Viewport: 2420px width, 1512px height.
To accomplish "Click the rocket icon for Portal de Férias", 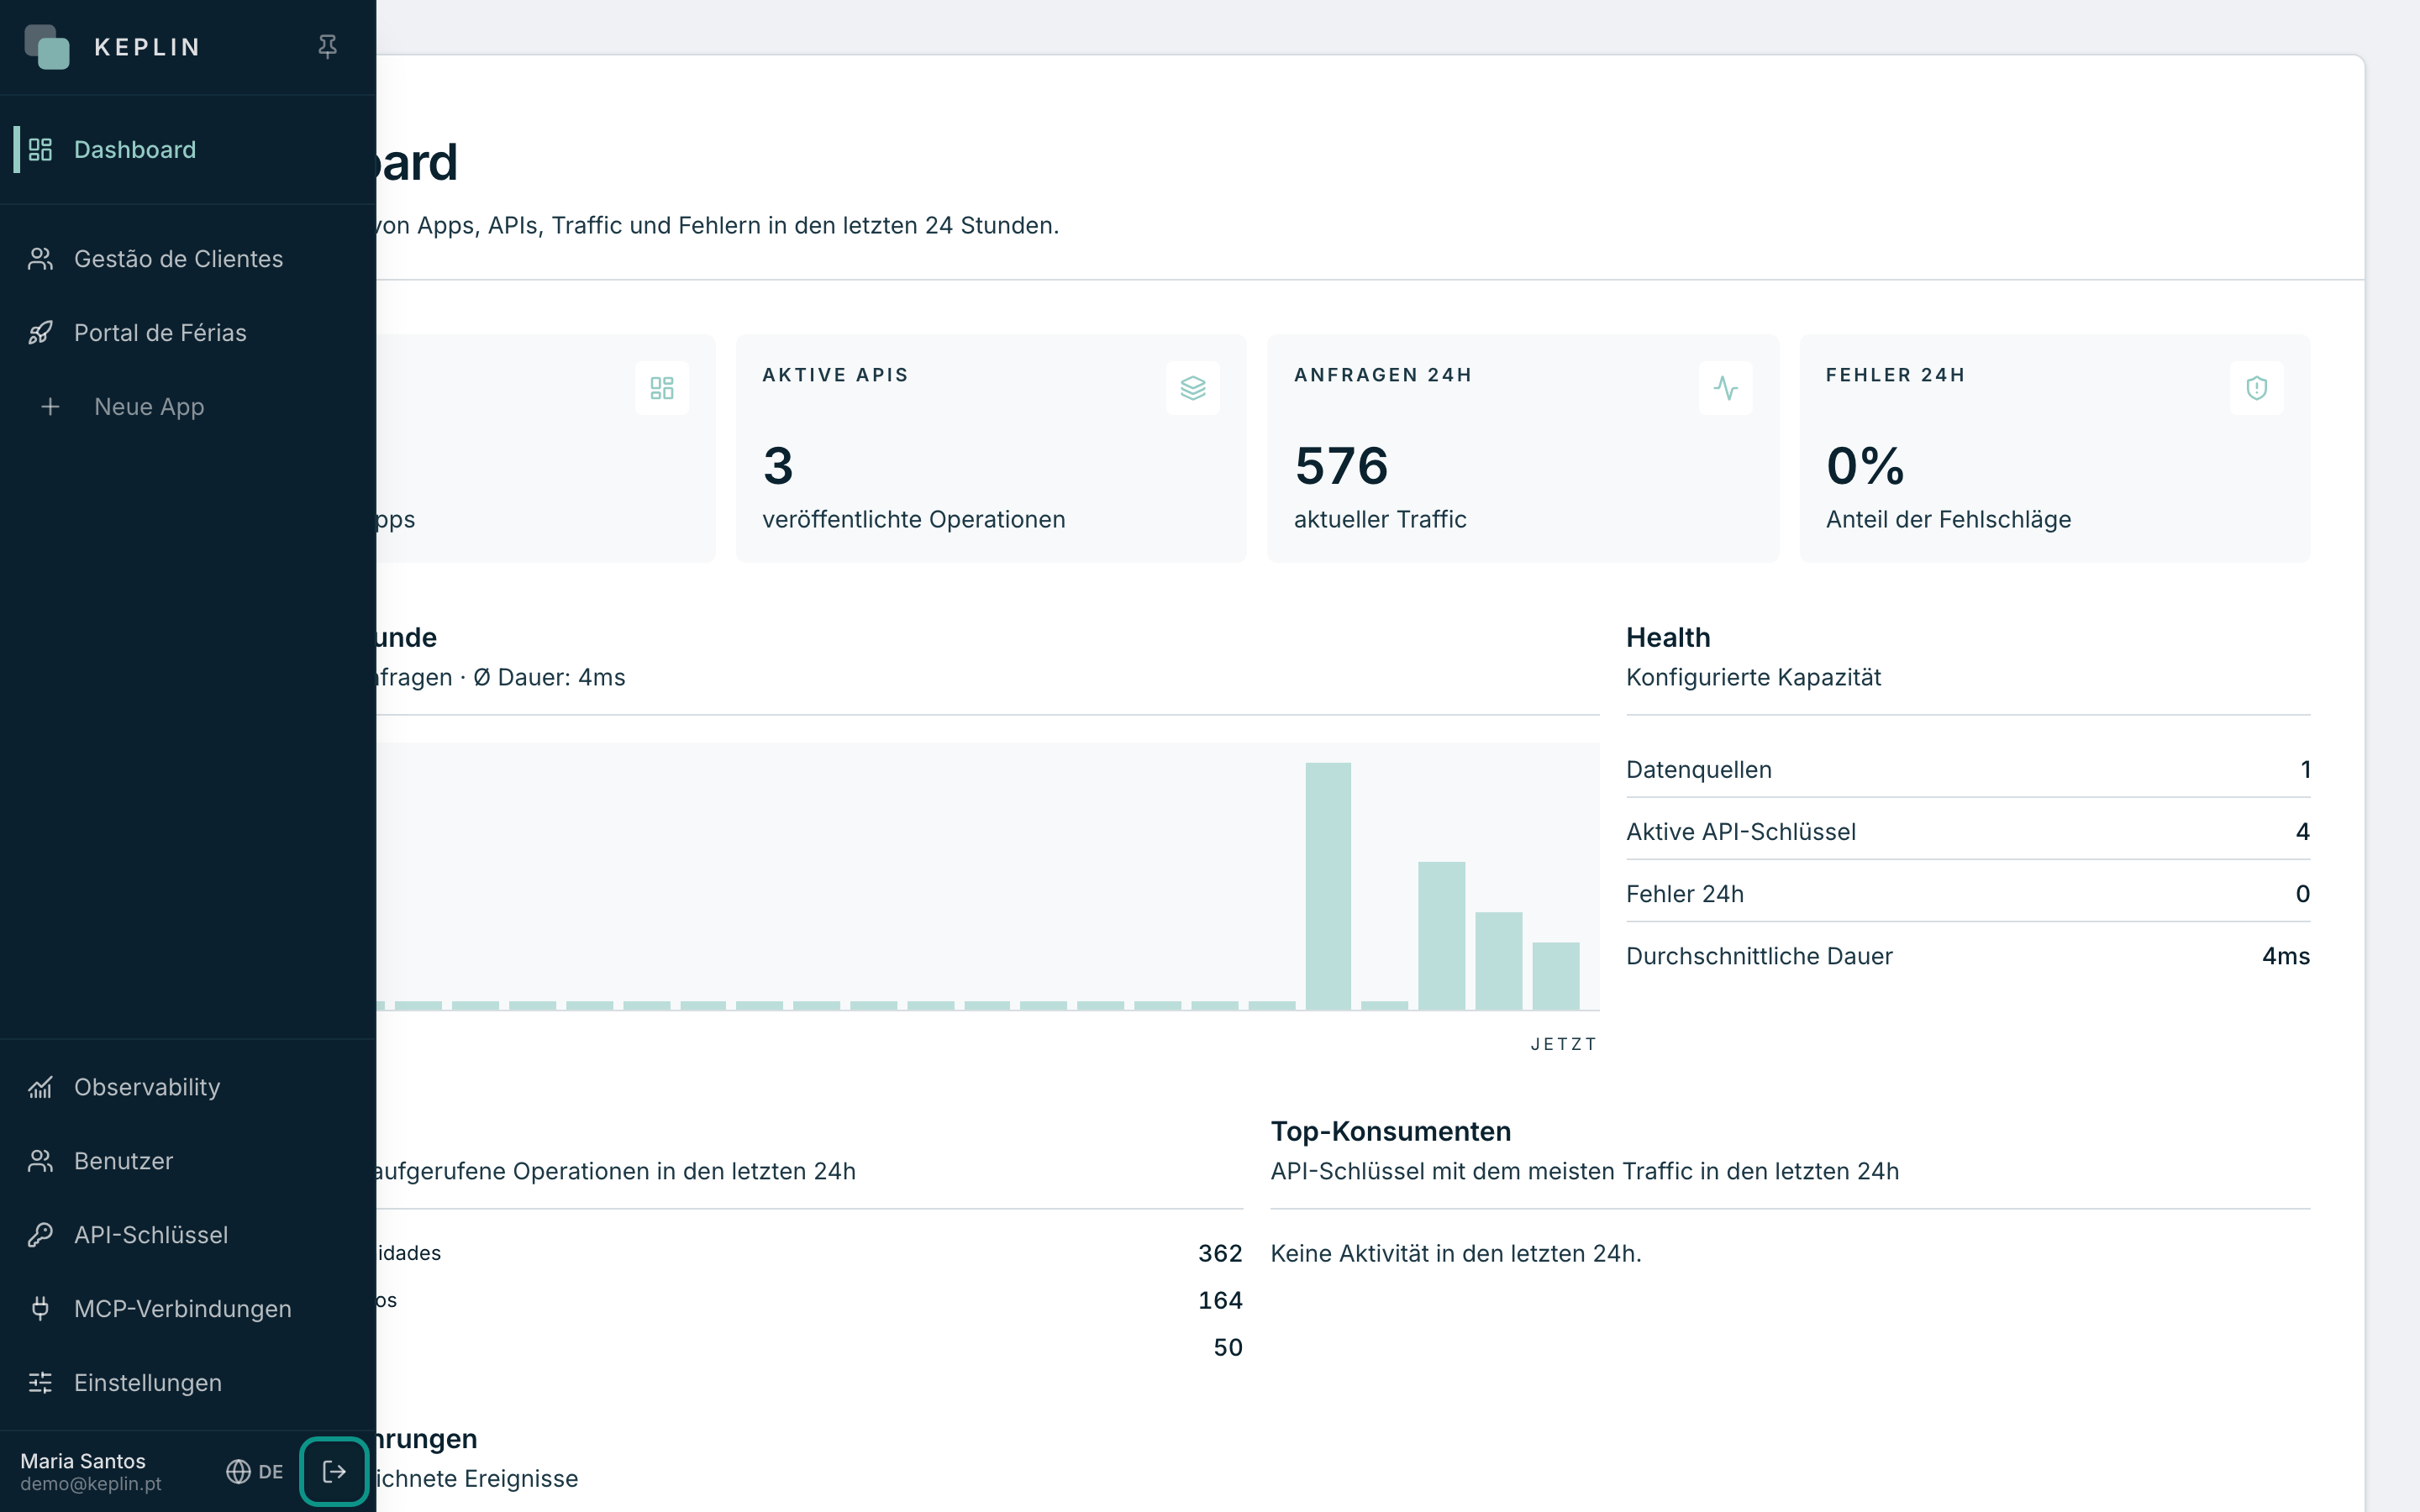I will tap(40, 333).
